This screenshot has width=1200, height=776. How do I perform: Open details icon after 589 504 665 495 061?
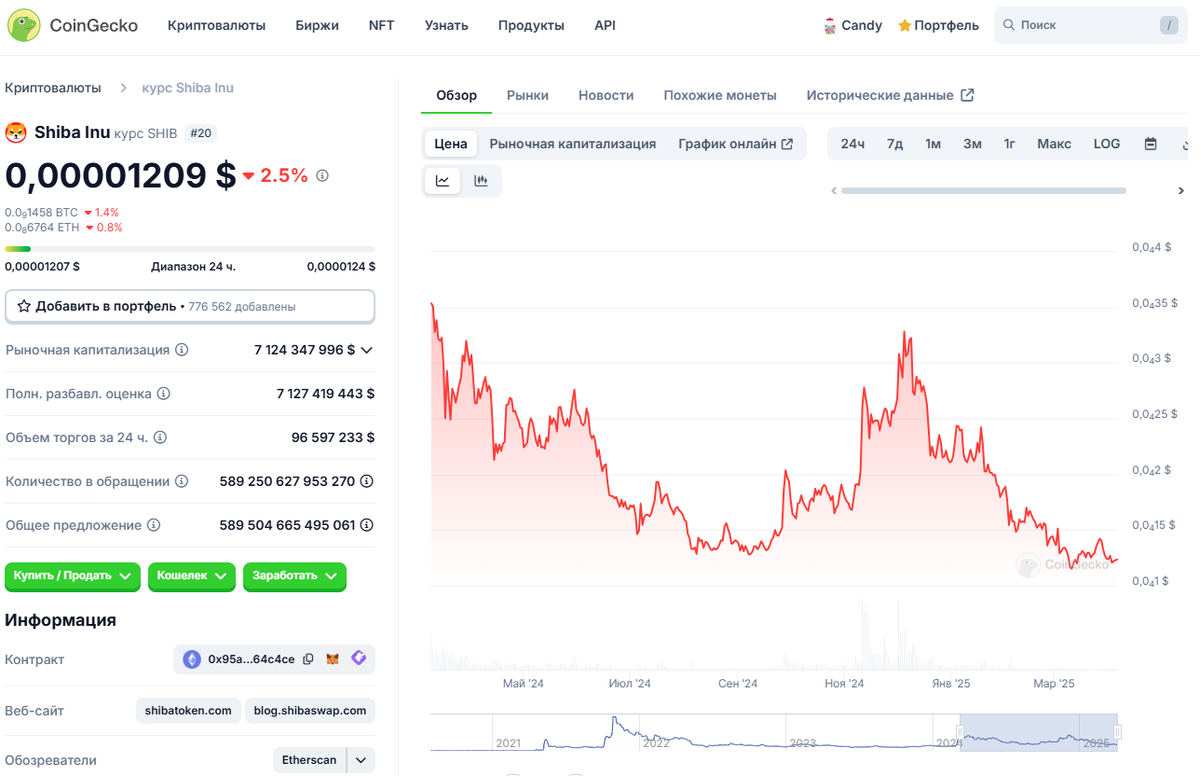(x=367, y=525)
